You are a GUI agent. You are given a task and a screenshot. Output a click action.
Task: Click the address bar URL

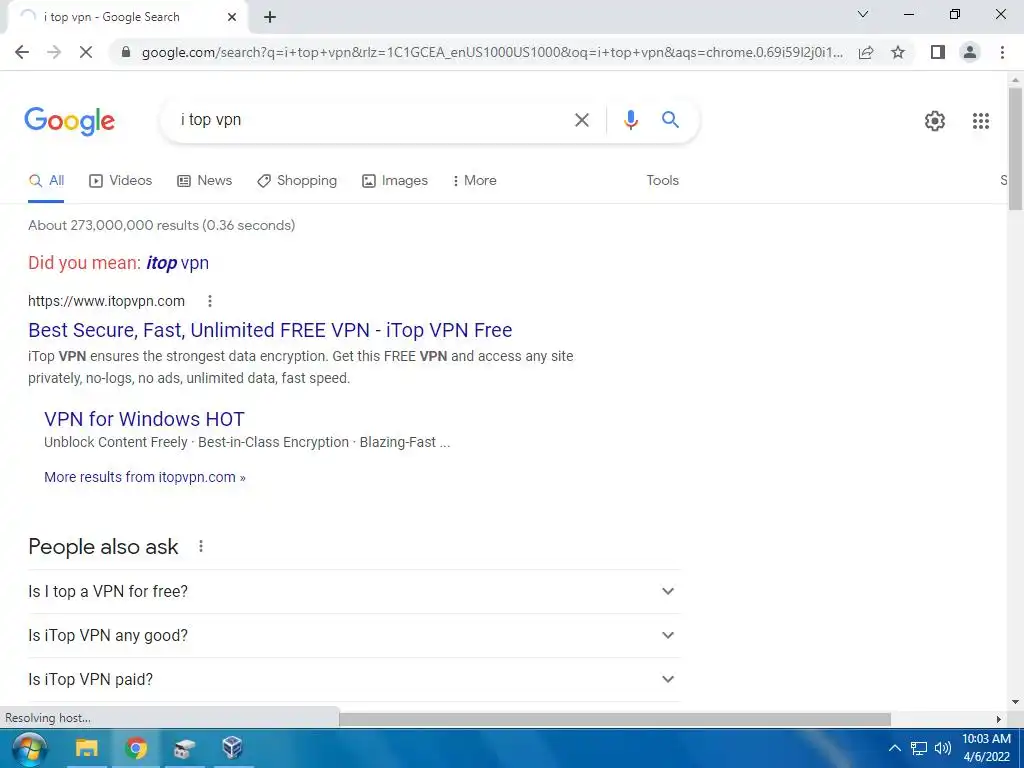pyautogui.click(x=492, y=52)
